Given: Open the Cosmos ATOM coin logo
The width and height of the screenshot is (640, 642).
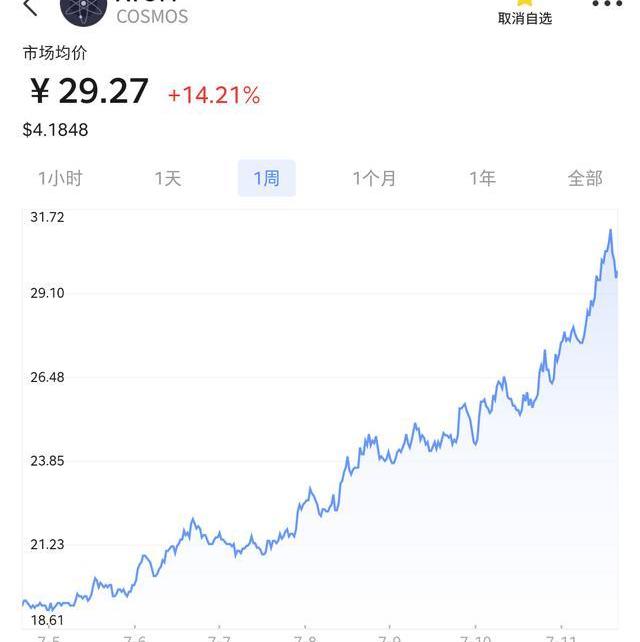Looking at the screenshot, I should click(x=84, y=11).
